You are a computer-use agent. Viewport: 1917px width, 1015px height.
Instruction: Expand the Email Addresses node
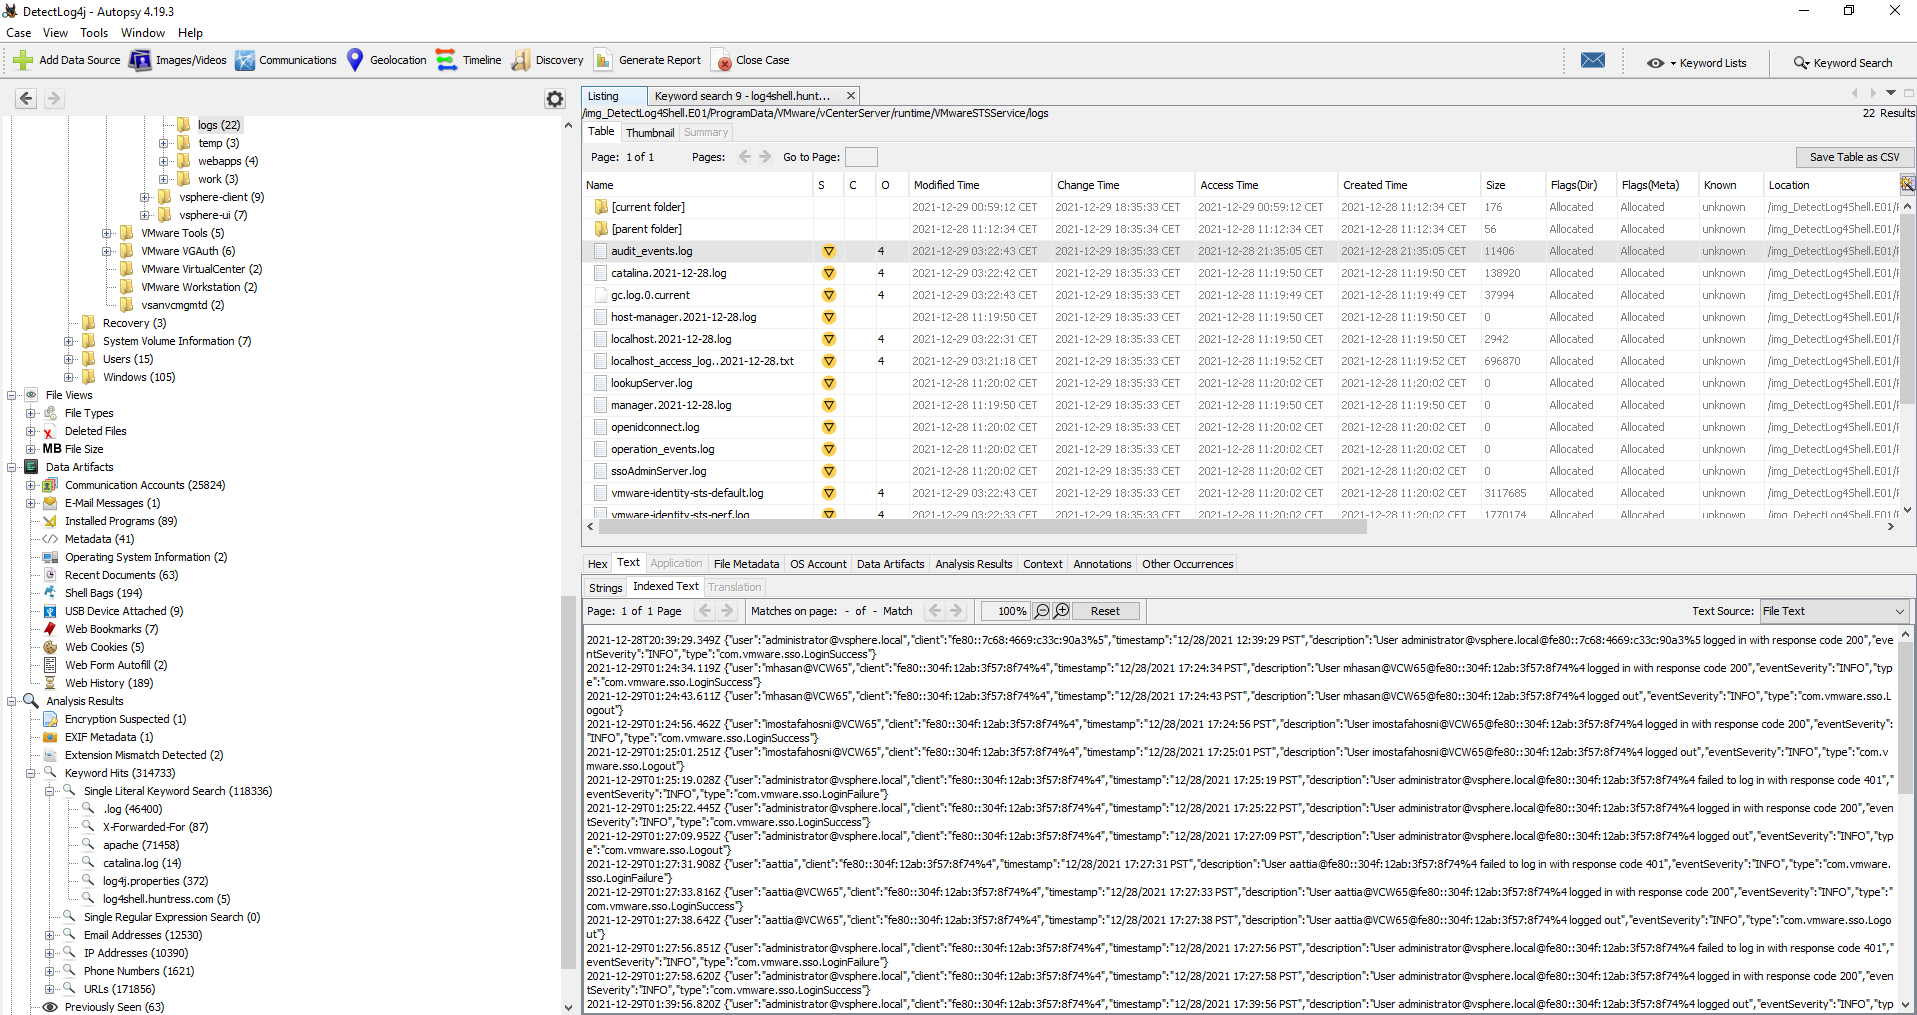point(50,935)
